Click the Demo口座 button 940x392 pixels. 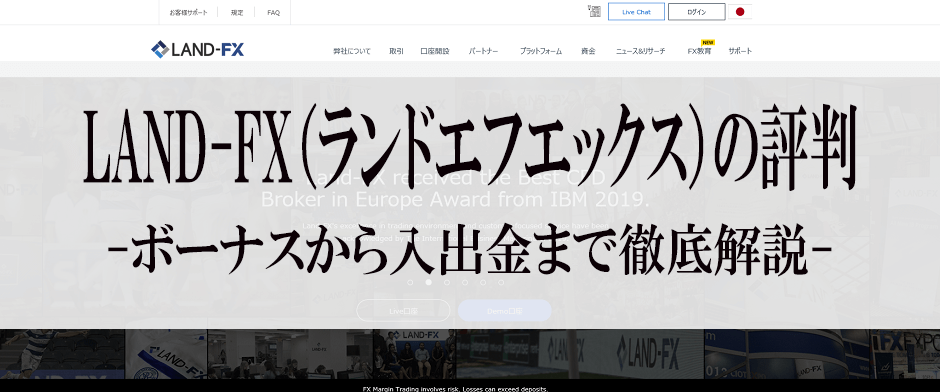[504, 310]
